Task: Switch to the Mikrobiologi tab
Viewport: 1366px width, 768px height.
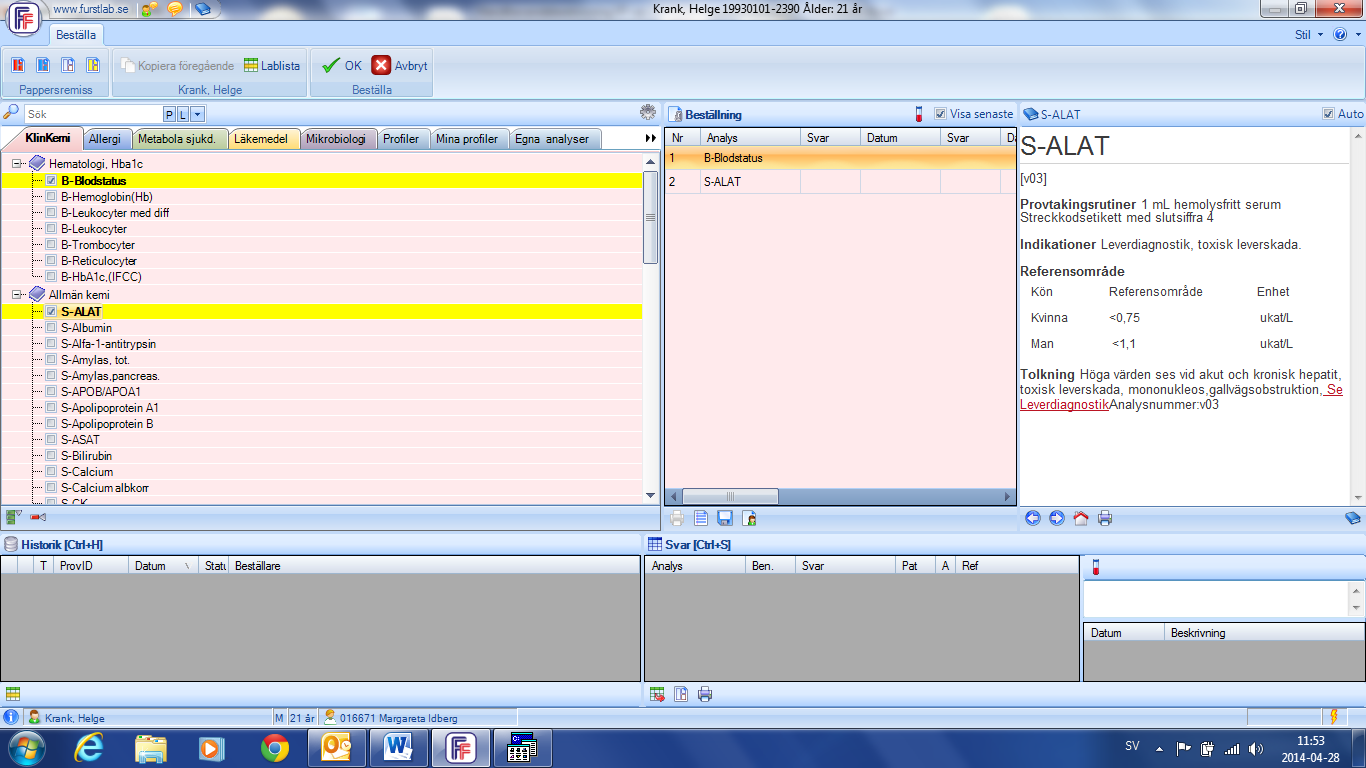Action: (338, 139)
